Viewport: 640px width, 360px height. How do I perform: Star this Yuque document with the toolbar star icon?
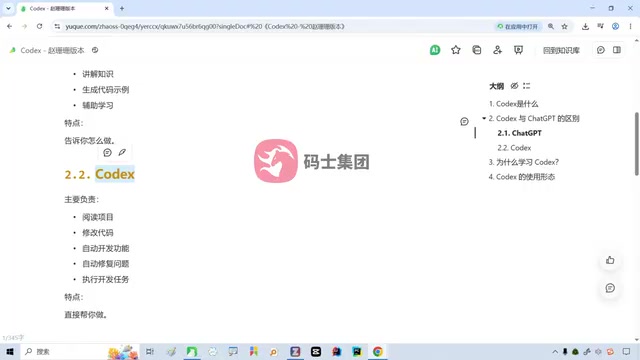point(456,50)
